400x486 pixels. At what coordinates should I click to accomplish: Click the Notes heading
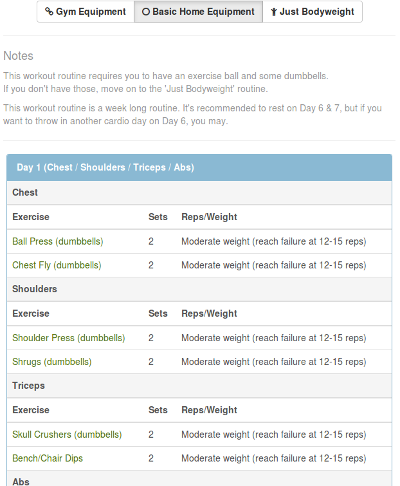pos(18,56)
